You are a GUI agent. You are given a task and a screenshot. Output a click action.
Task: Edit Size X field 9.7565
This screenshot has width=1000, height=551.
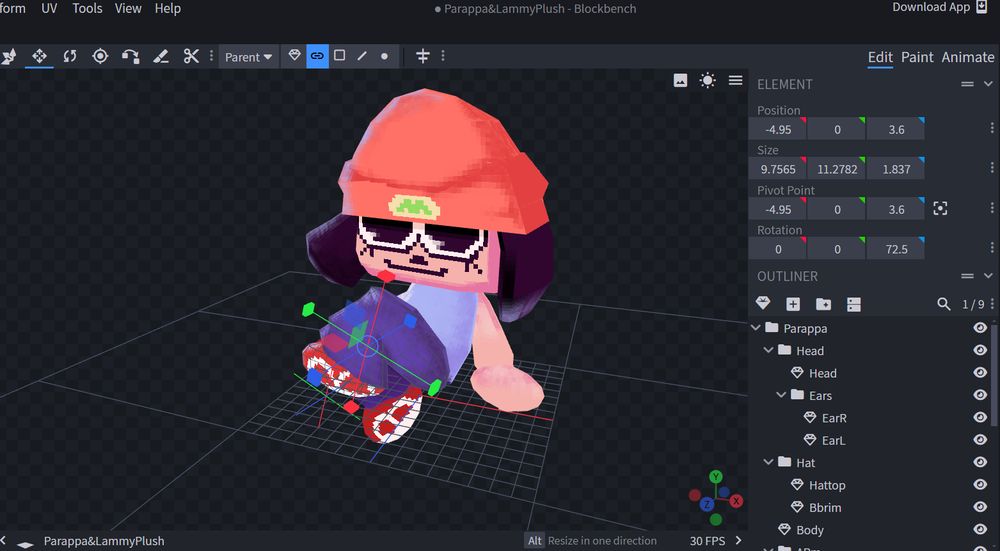pyautogui.click(x=777, y=169)
